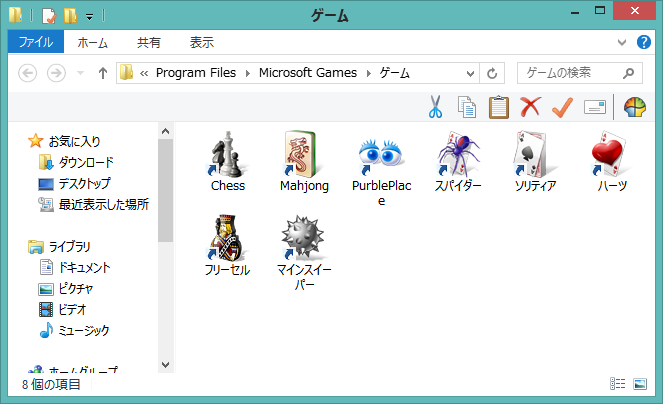Open the ファイル tab
This screenshot has height=404, width=663.
pyautogui.click(x=36, y=42)
